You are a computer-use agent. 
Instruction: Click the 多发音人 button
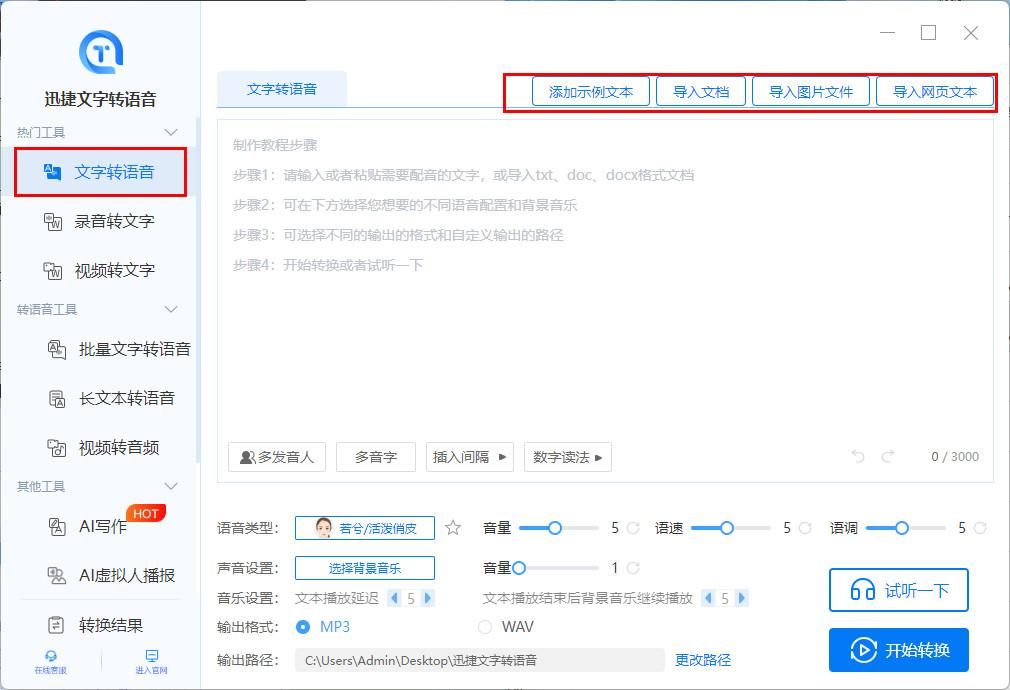[x=277, y=457]
